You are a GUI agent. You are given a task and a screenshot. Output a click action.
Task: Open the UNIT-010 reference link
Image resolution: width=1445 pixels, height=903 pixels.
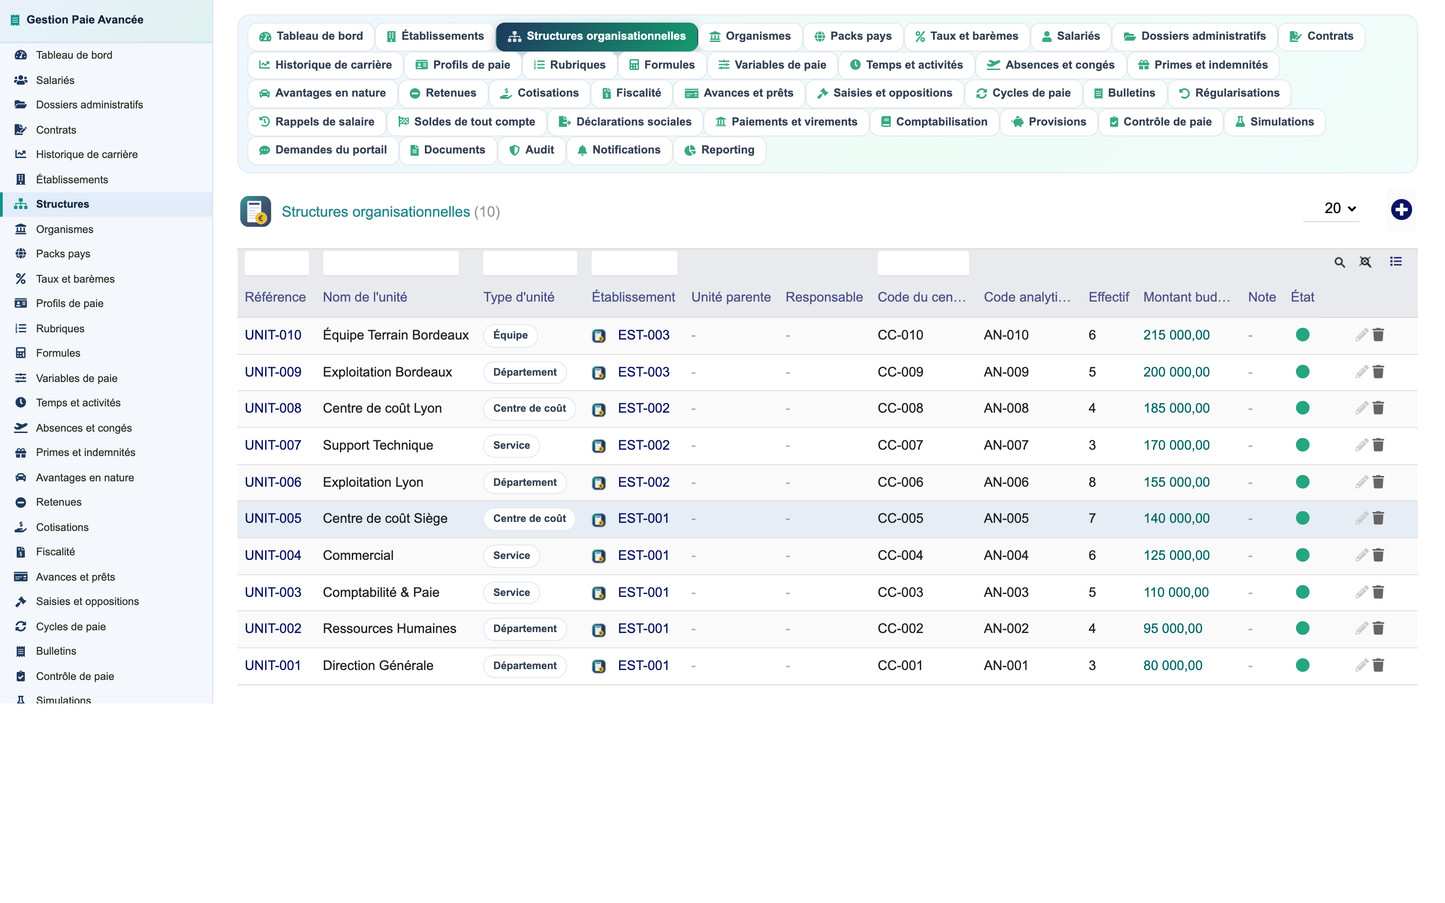pyautogui.click(x=273, y=335)
